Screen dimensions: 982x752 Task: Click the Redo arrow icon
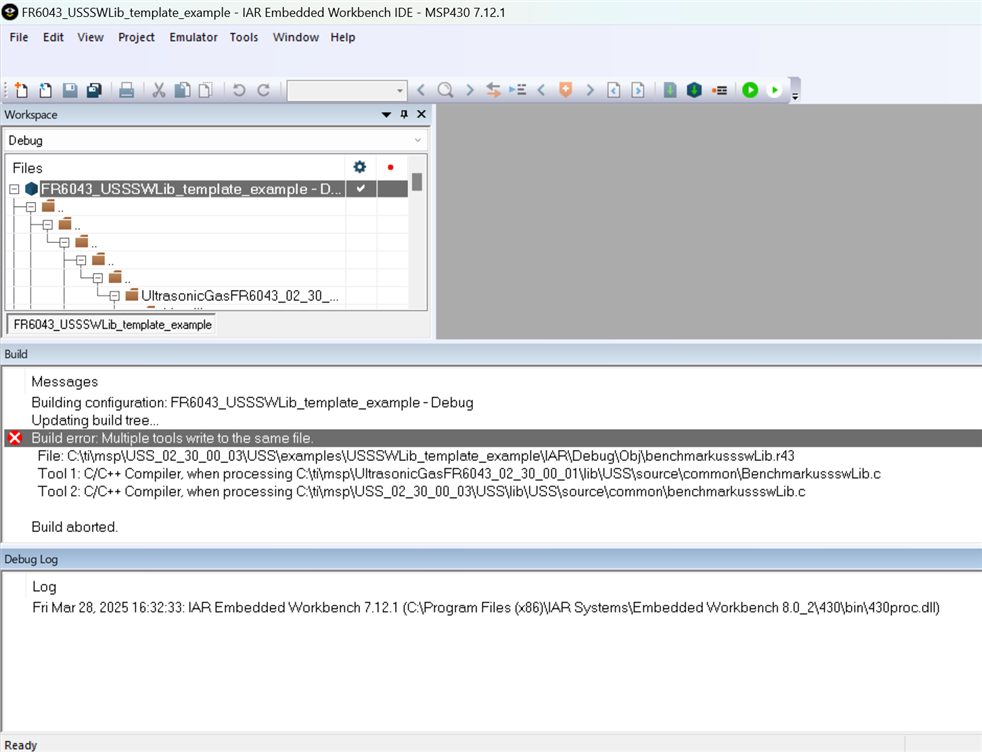click(x=264, y=90)
